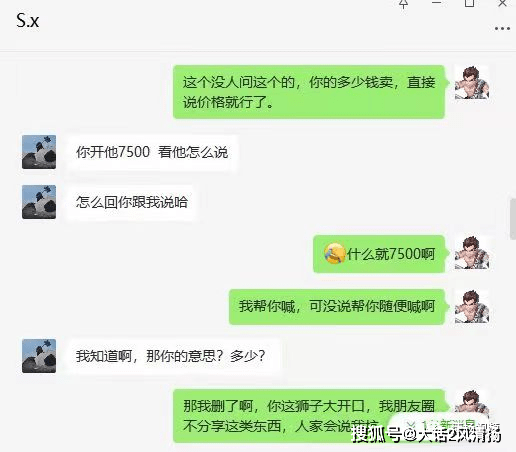The width and height of the screenshot is (516, 452).
Task: Click the crying-laughing emoji in the 7500 message
Action: [x=335, y=253]
